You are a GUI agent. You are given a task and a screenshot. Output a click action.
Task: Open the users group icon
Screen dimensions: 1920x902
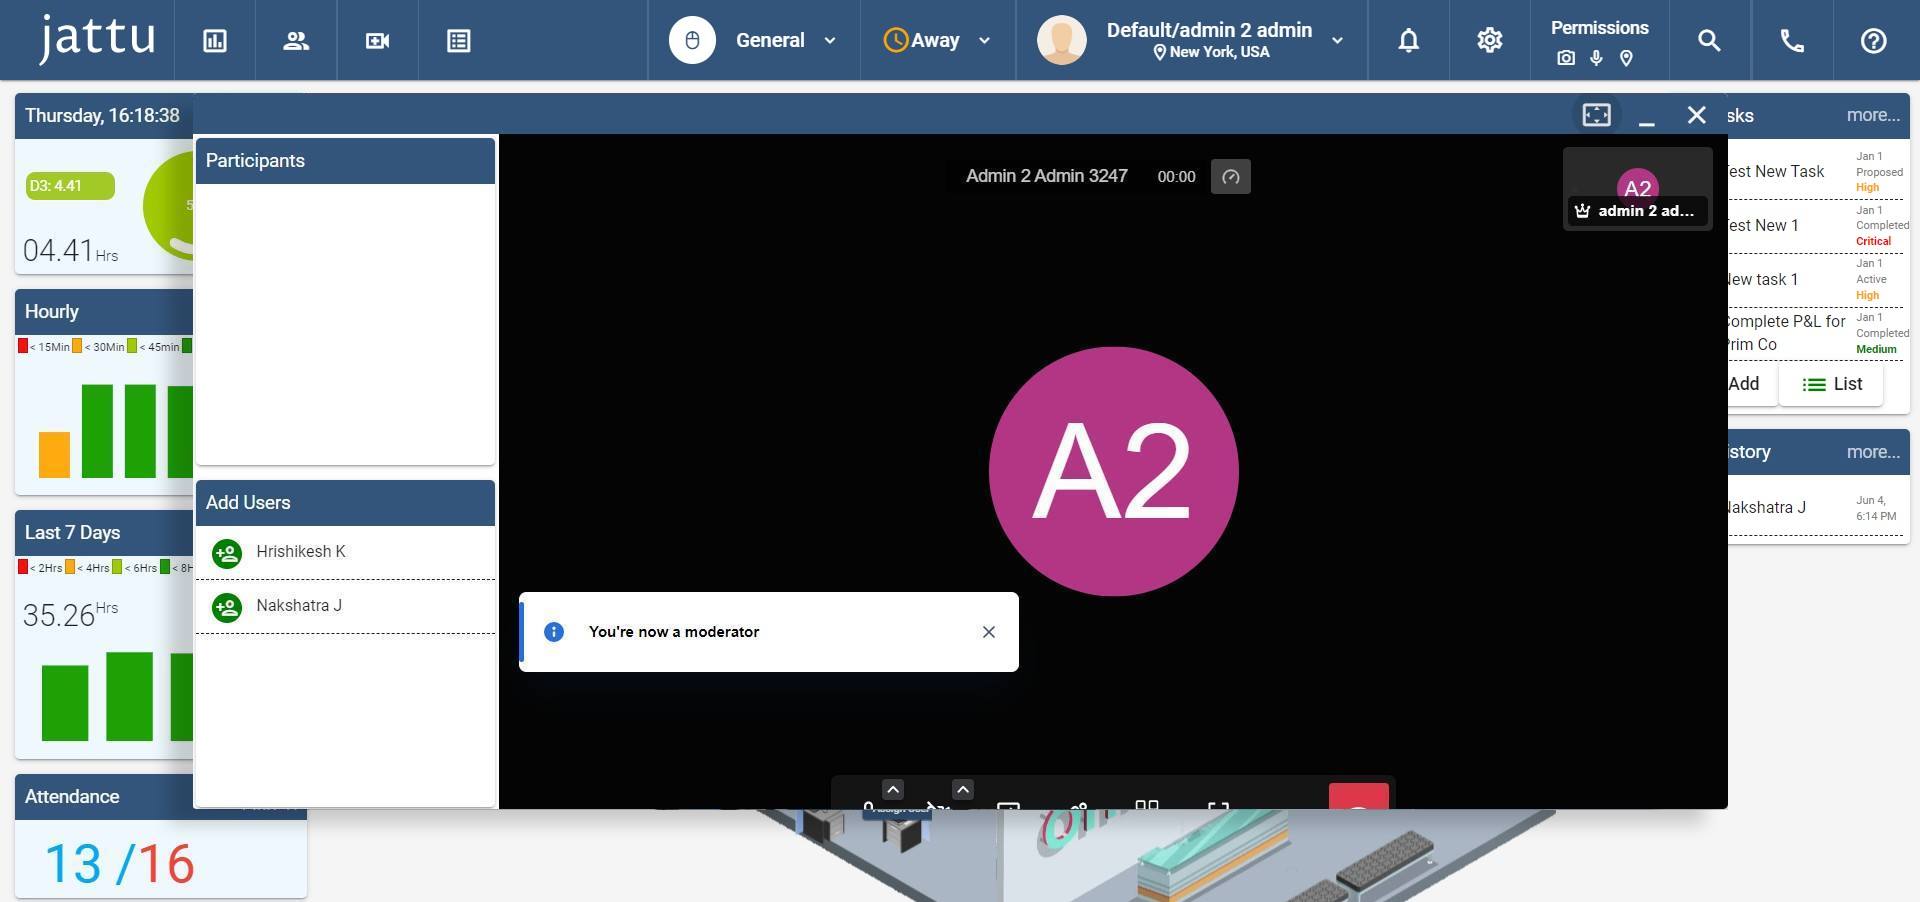[x=296, y=41]
